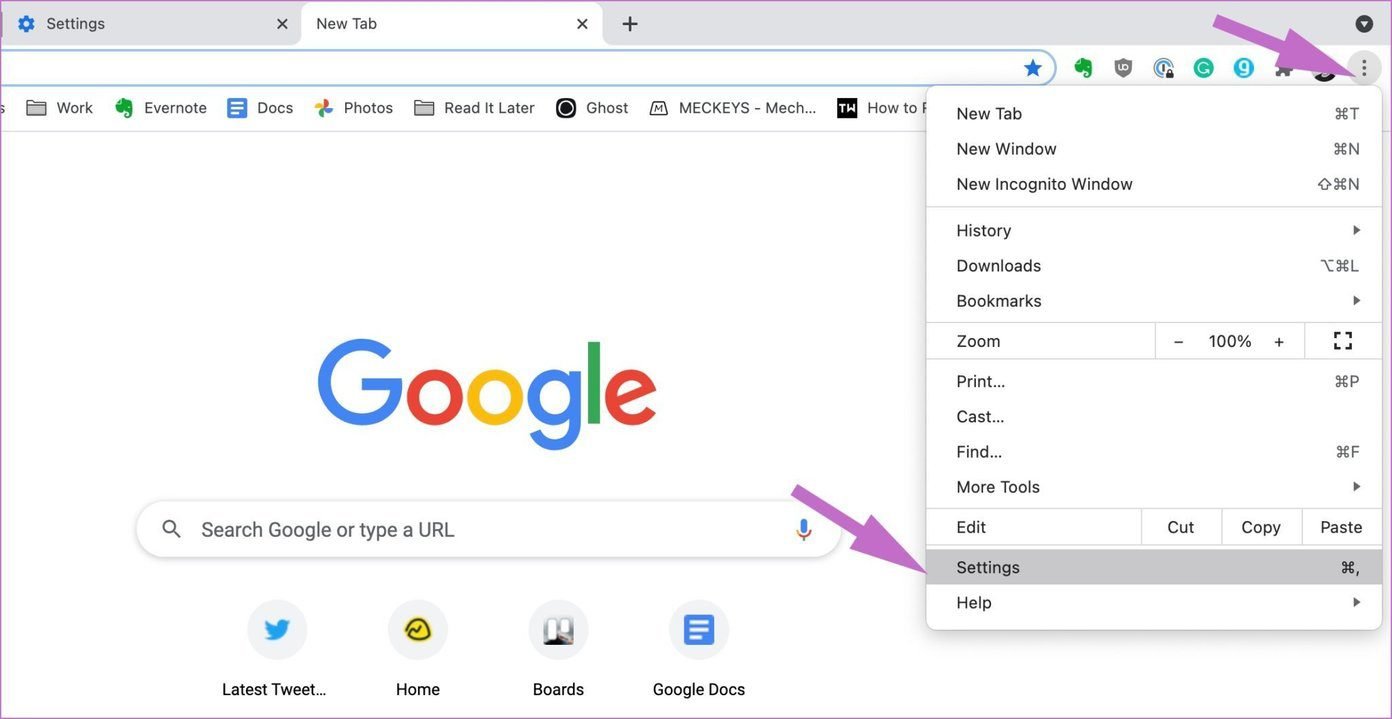1392x719 pixels.
Task: Open the Ghost bookmark
Action: click(x=592, y=108)
